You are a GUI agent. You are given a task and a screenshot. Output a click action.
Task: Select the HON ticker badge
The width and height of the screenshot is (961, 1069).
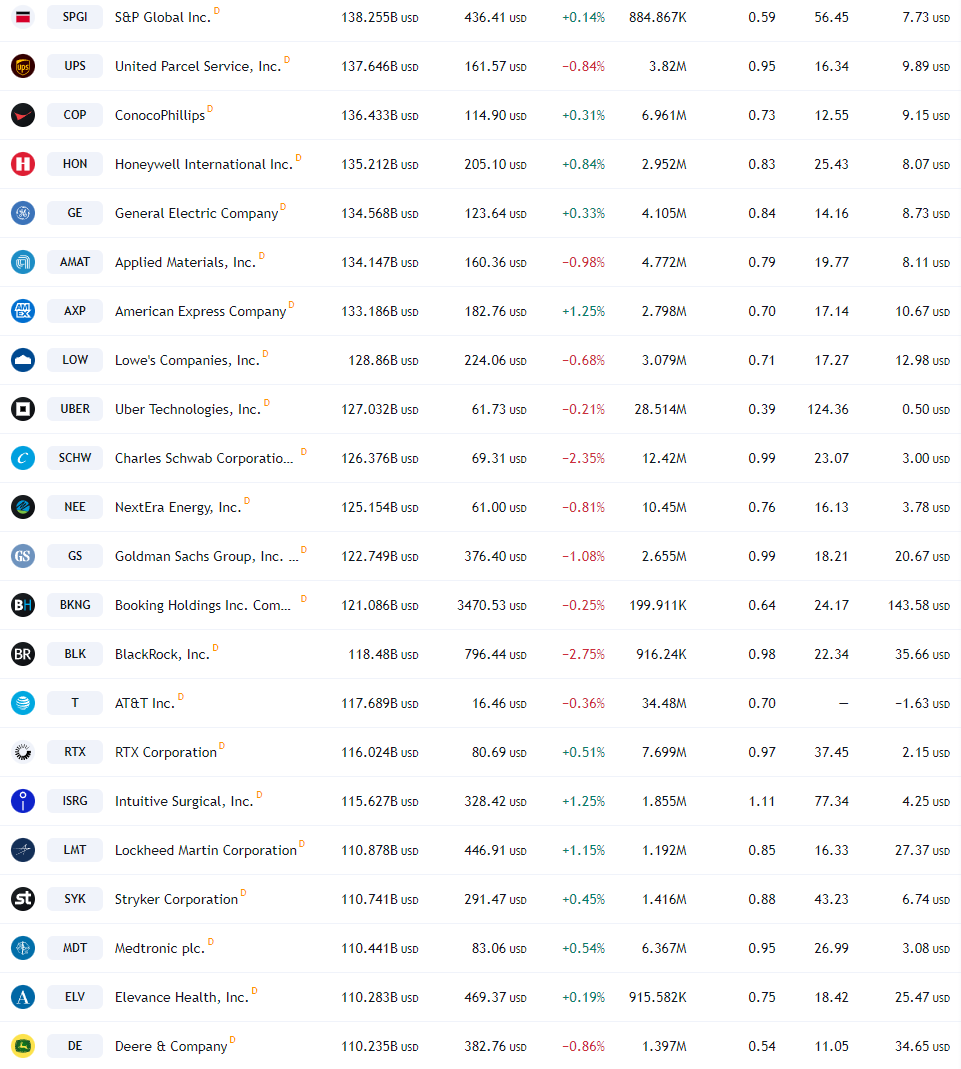(x=75, y=164)
